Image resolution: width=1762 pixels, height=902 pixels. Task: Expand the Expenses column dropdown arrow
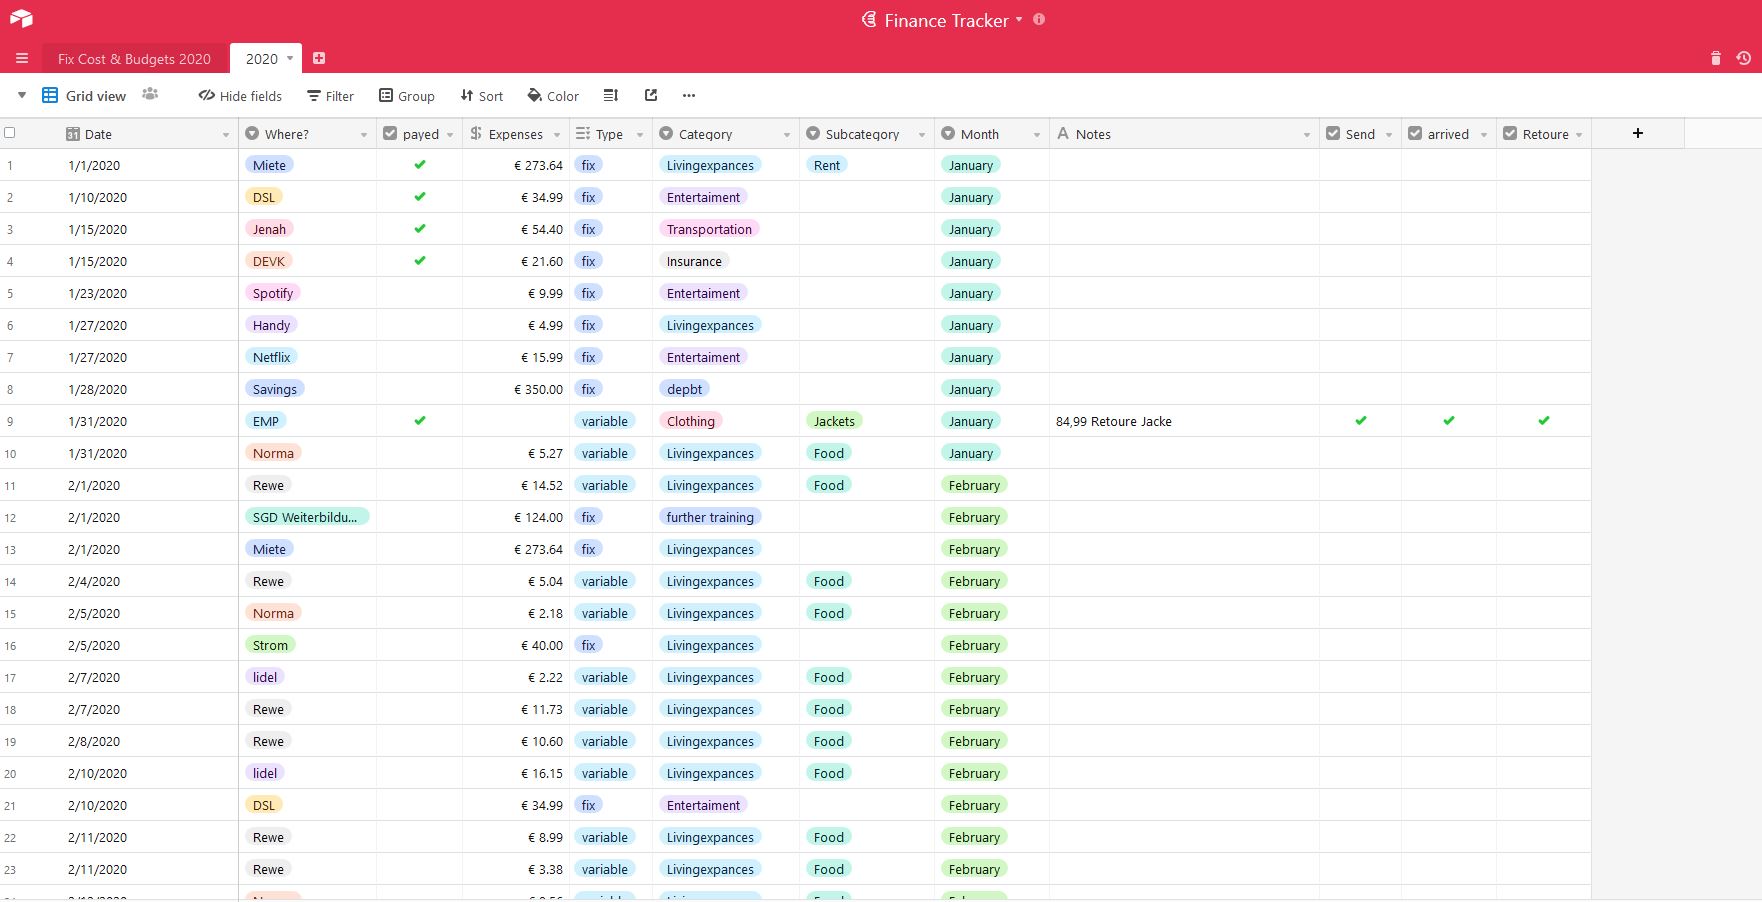tap(557, 135)
